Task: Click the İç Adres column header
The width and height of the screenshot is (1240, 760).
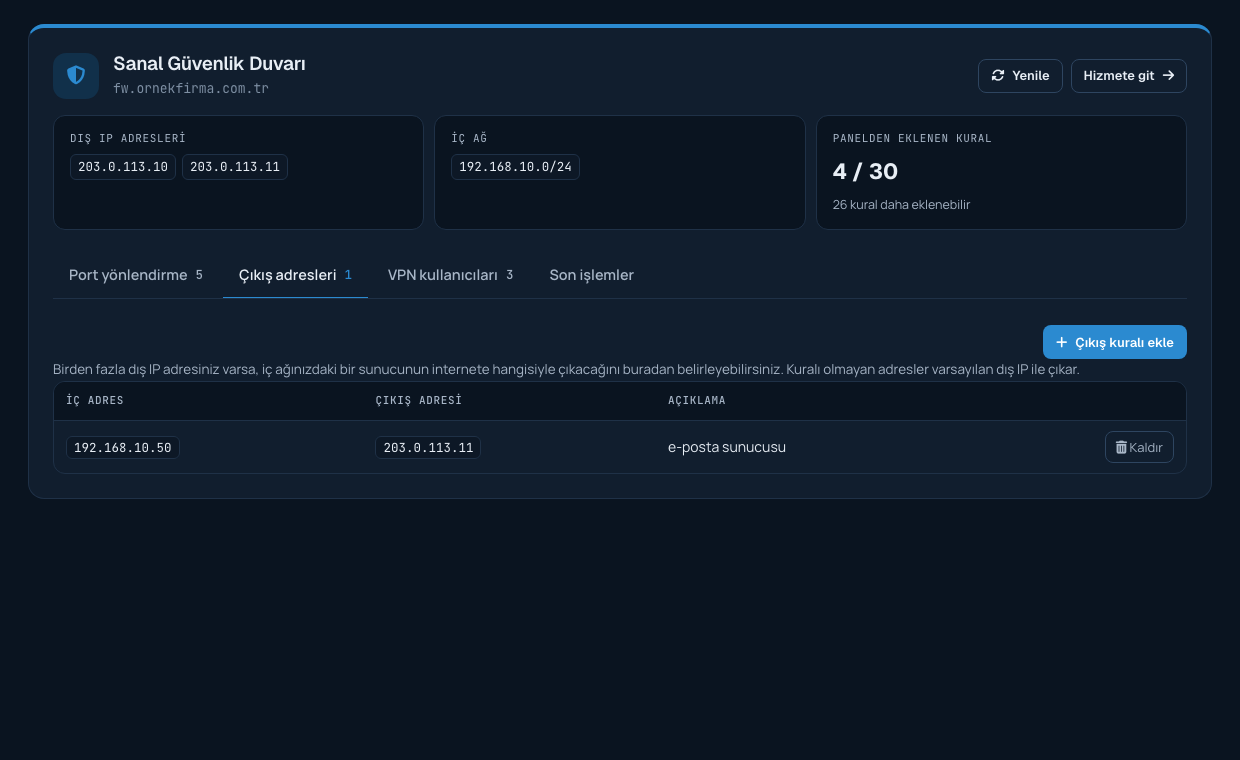Action: point(95,400)
